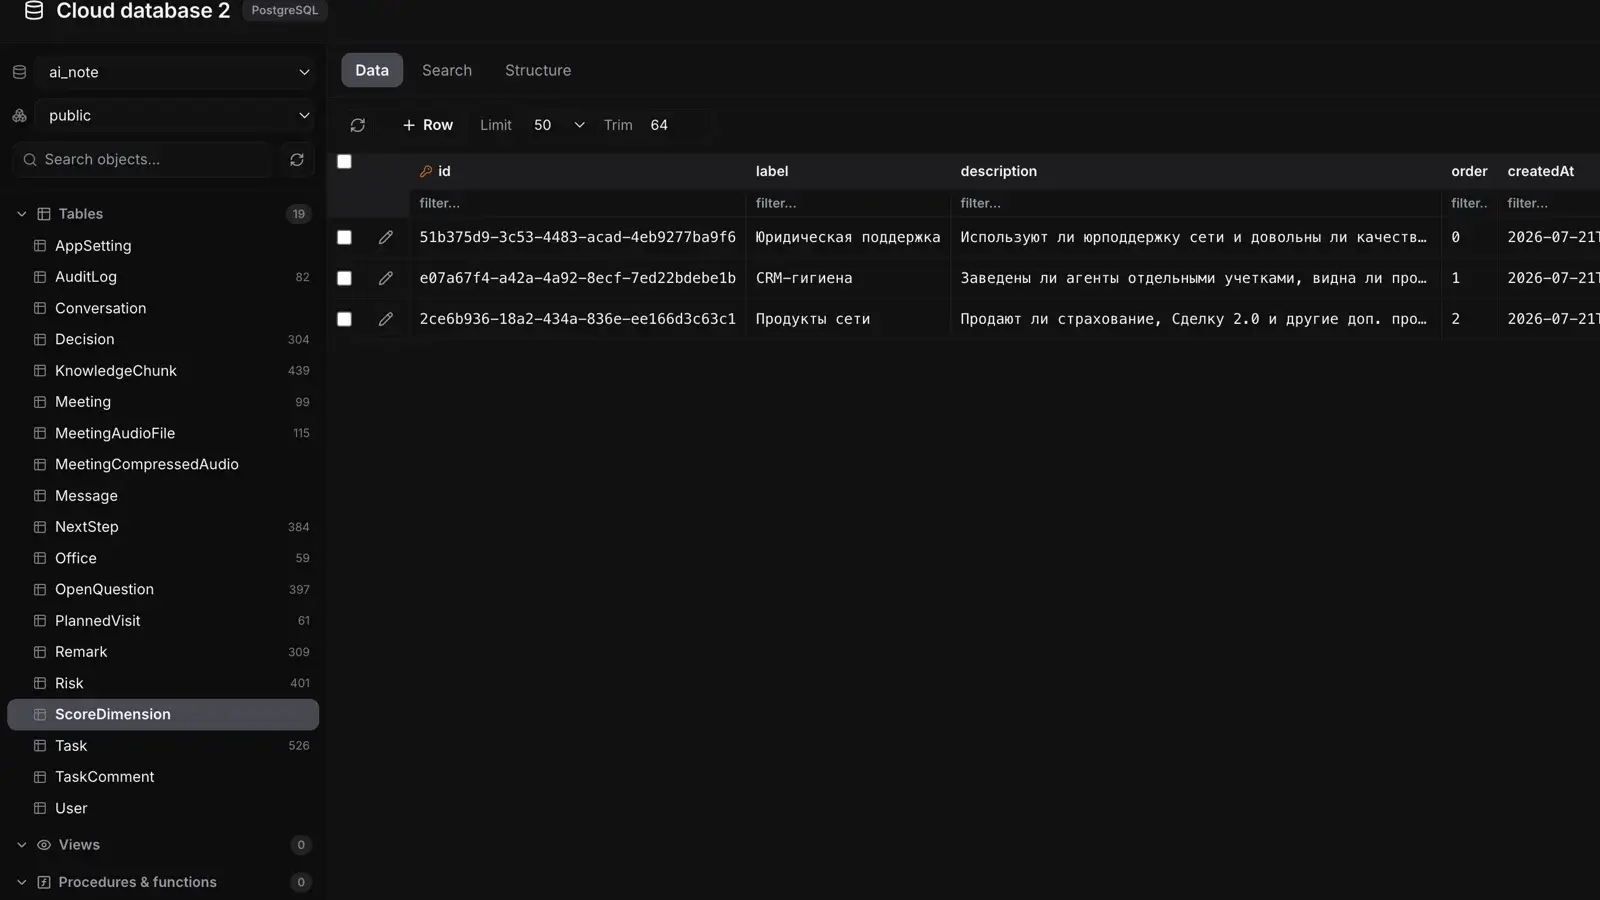The width and height of the screenshot is (1600, 900).
Task: Collapse the Tables tree section
Action: click(21, 214)
